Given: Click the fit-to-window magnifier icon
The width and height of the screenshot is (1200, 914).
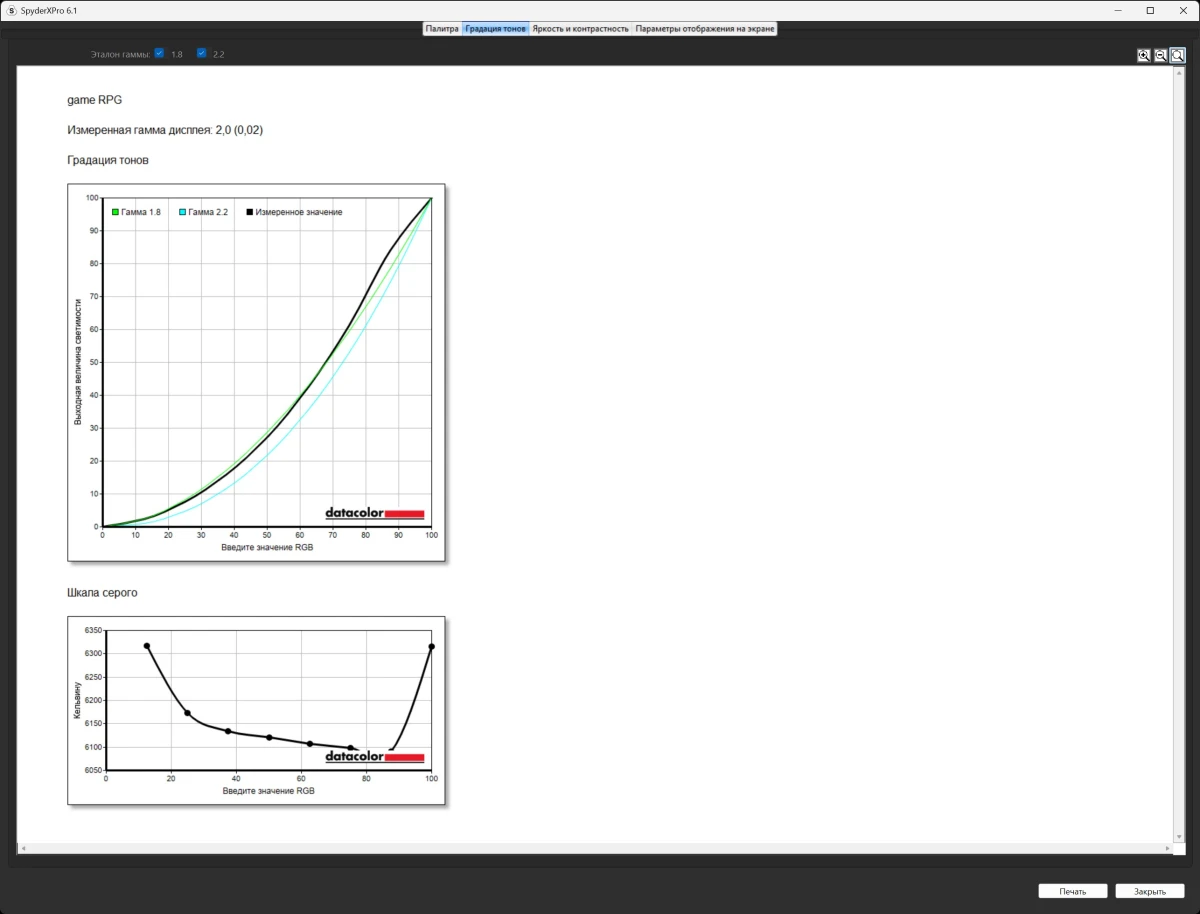Looking at the screenshot, I should [x=1178, y=56].
